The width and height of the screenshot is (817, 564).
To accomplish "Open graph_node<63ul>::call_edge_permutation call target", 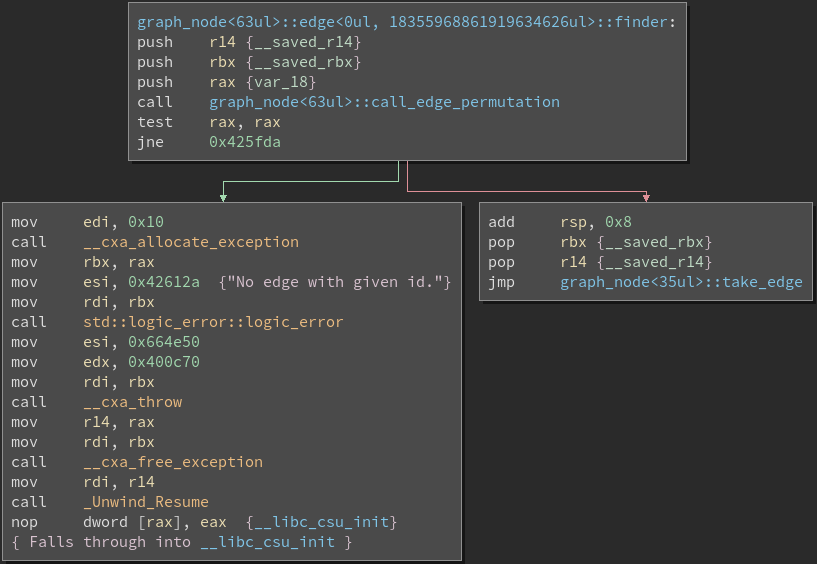I will click(385, 102).
